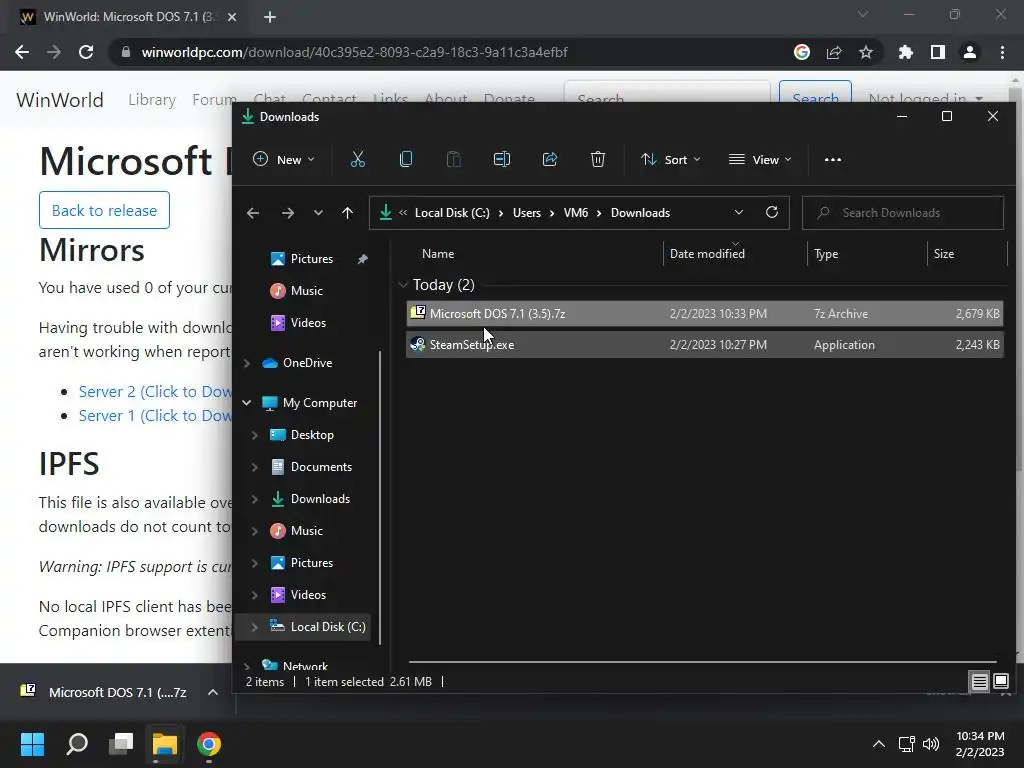Select the WinWorld Chrome tab

tap(129, 18)
